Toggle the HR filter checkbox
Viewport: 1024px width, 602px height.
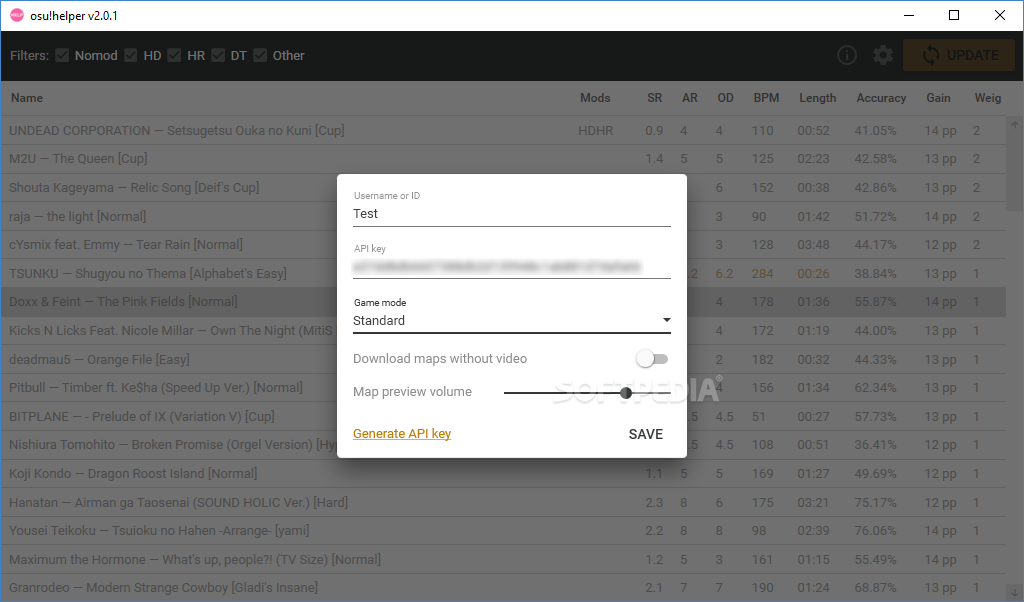click(174, 55)
